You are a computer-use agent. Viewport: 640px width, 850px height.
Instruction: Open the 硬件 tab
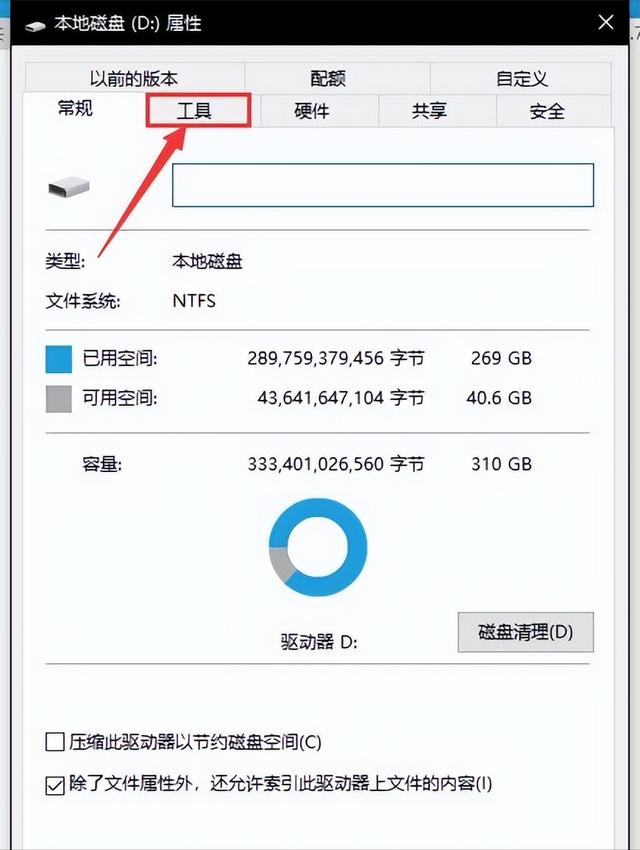pos(312,111)
